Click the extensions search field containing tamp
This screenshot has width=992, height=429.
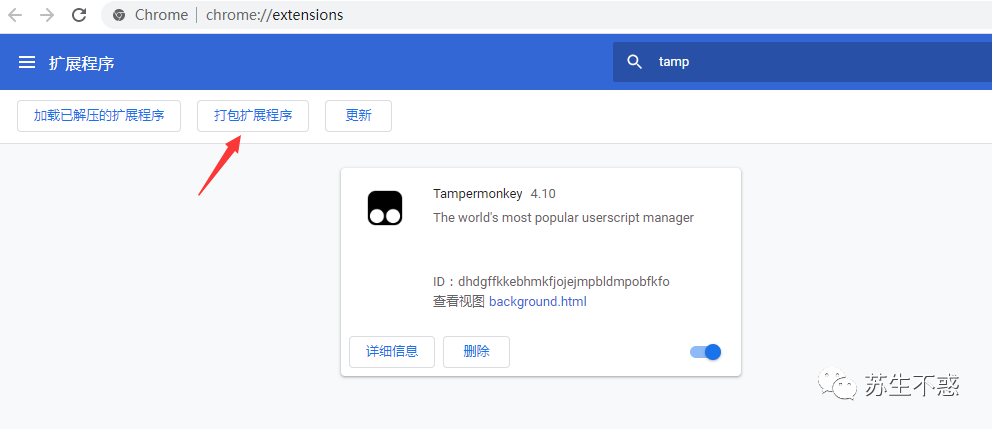point(802,61)
